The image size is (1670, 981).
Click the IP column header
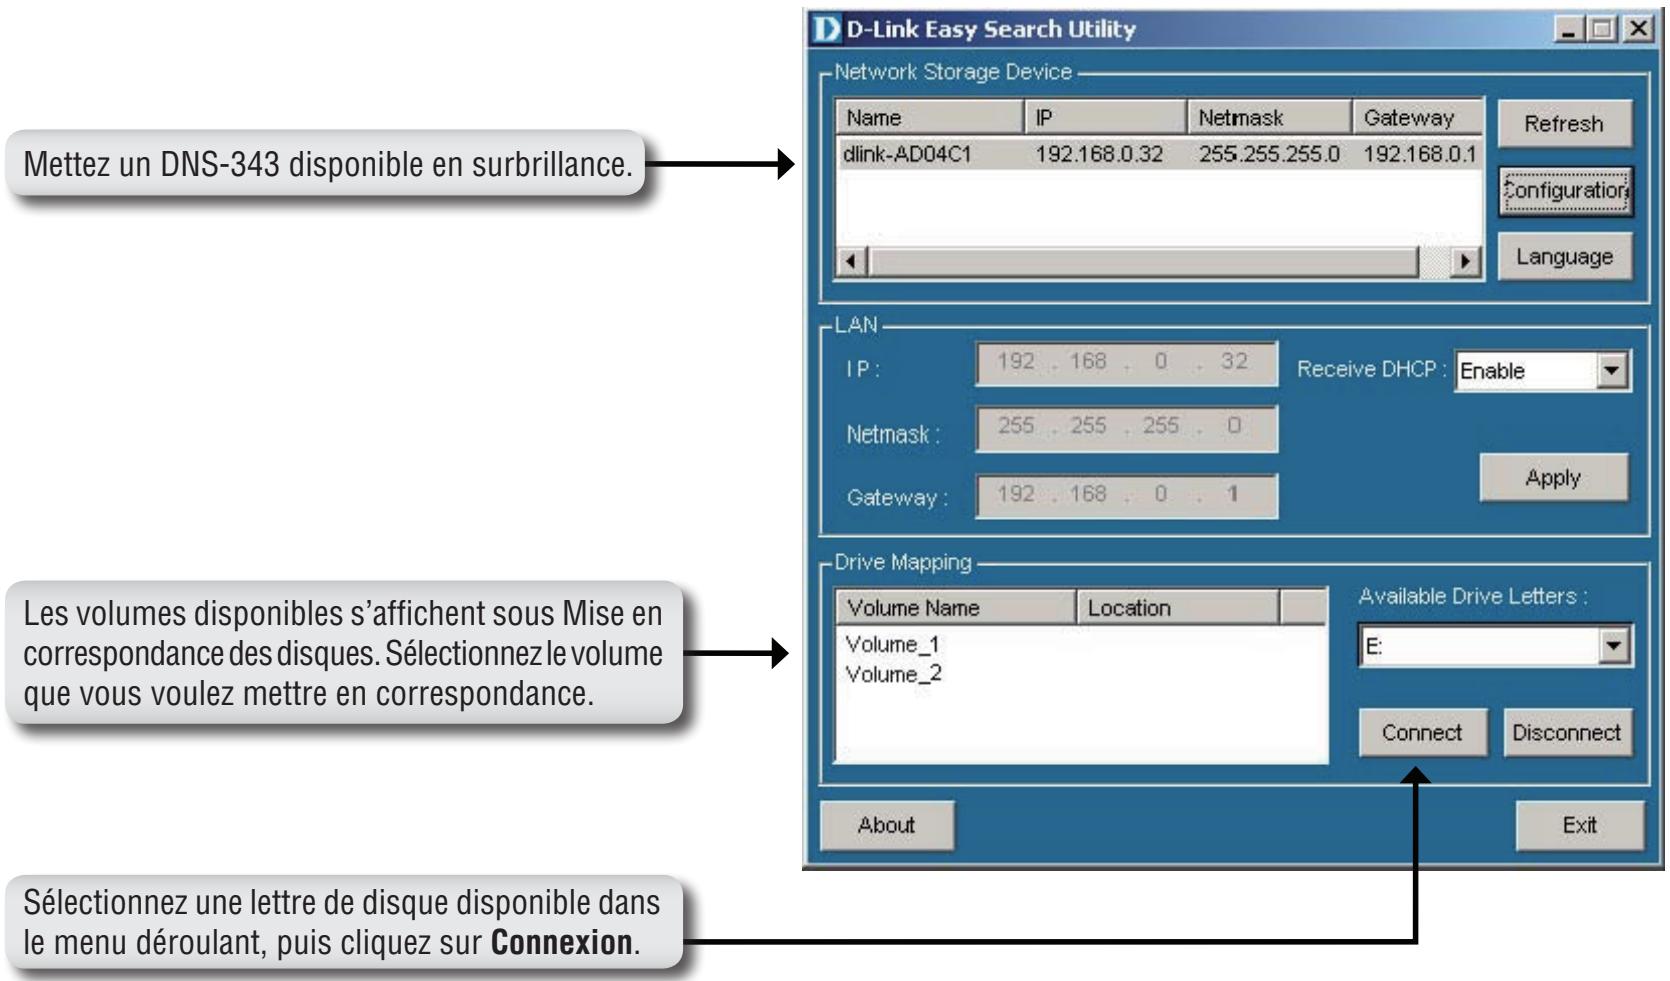1105,118
